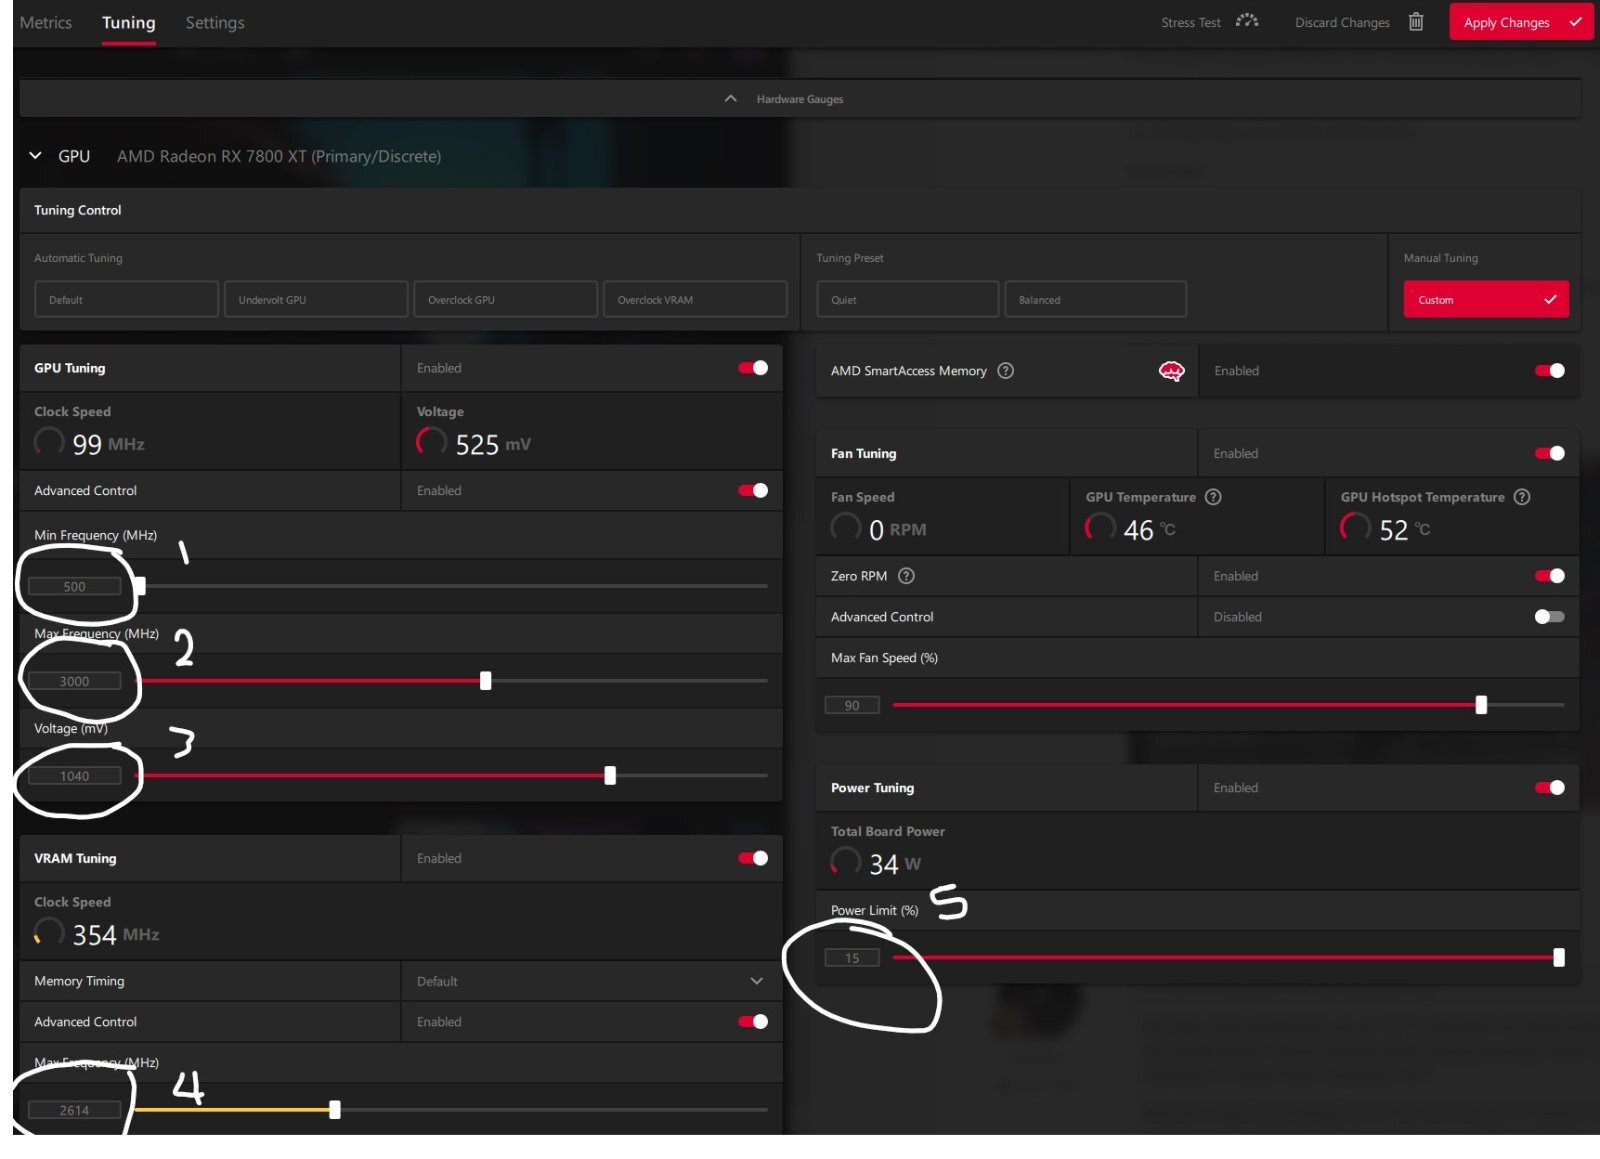Click the Tuning Control heading

(78, 210)
